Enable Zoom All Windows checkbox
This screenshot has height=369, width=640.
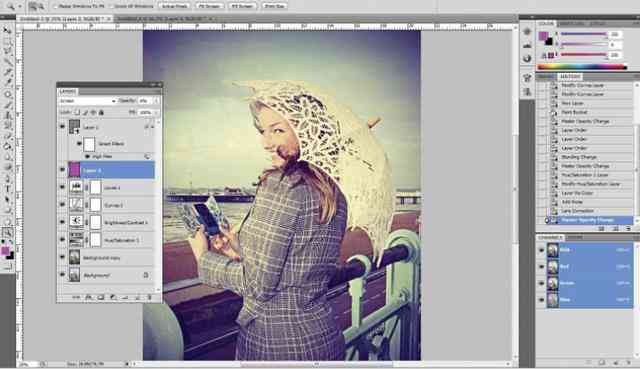111,6
